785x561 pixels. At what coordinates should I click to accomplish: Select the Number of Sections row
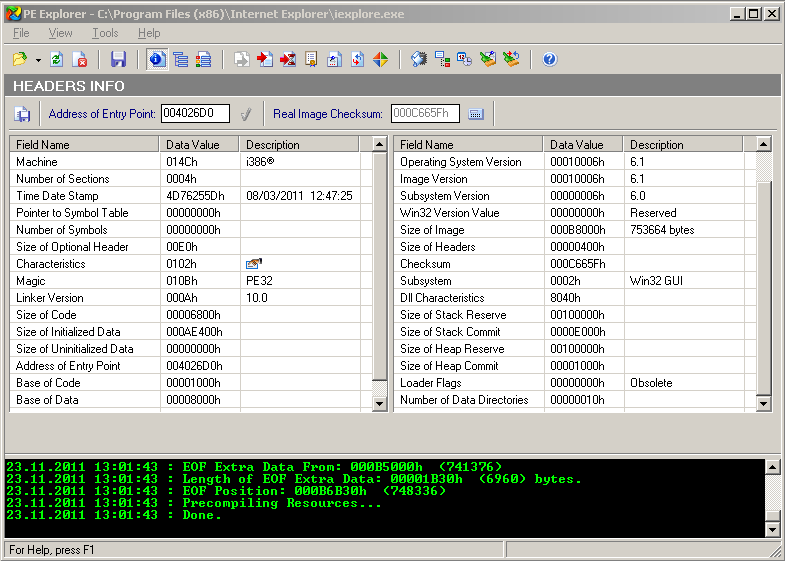click(x=191, y=179)
